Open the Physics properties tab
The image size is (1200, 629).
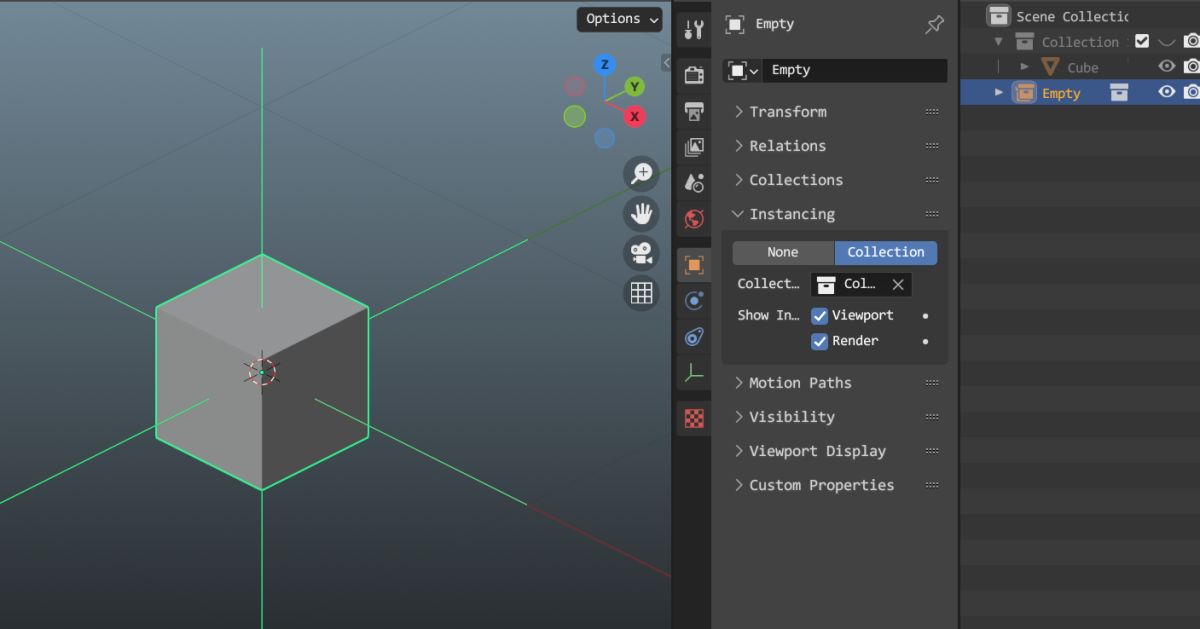(x=694, y=301)
